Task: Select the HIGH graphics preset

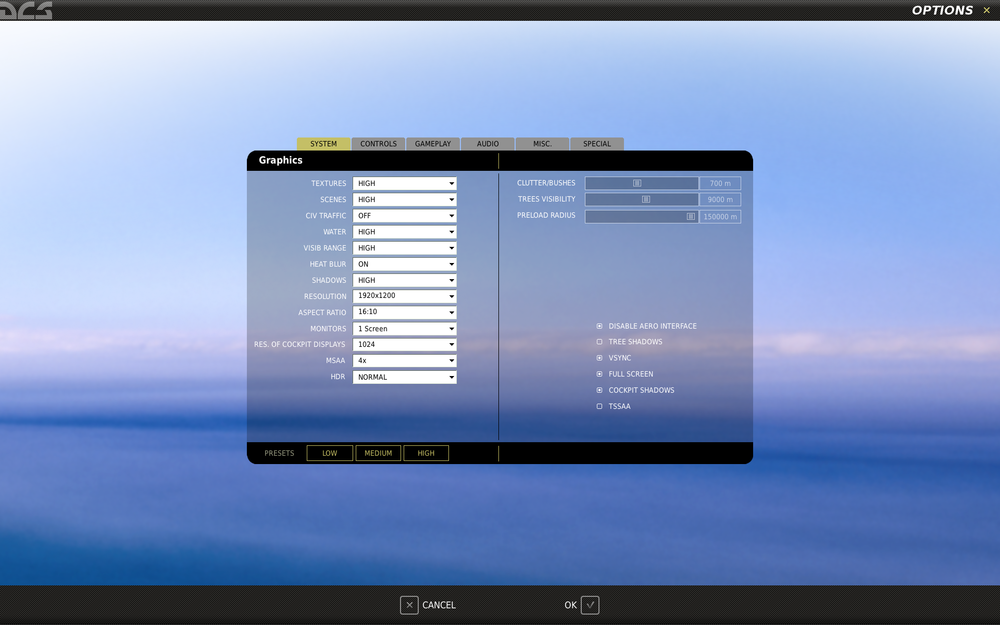Action: pyautogui.click(x=426, y=452)
